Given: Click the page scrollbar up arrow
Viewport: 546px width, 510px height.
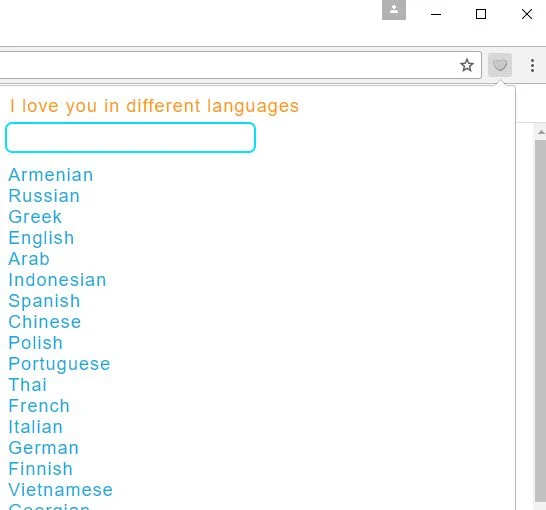Looking at the screenshot, I should click(541, 132).
